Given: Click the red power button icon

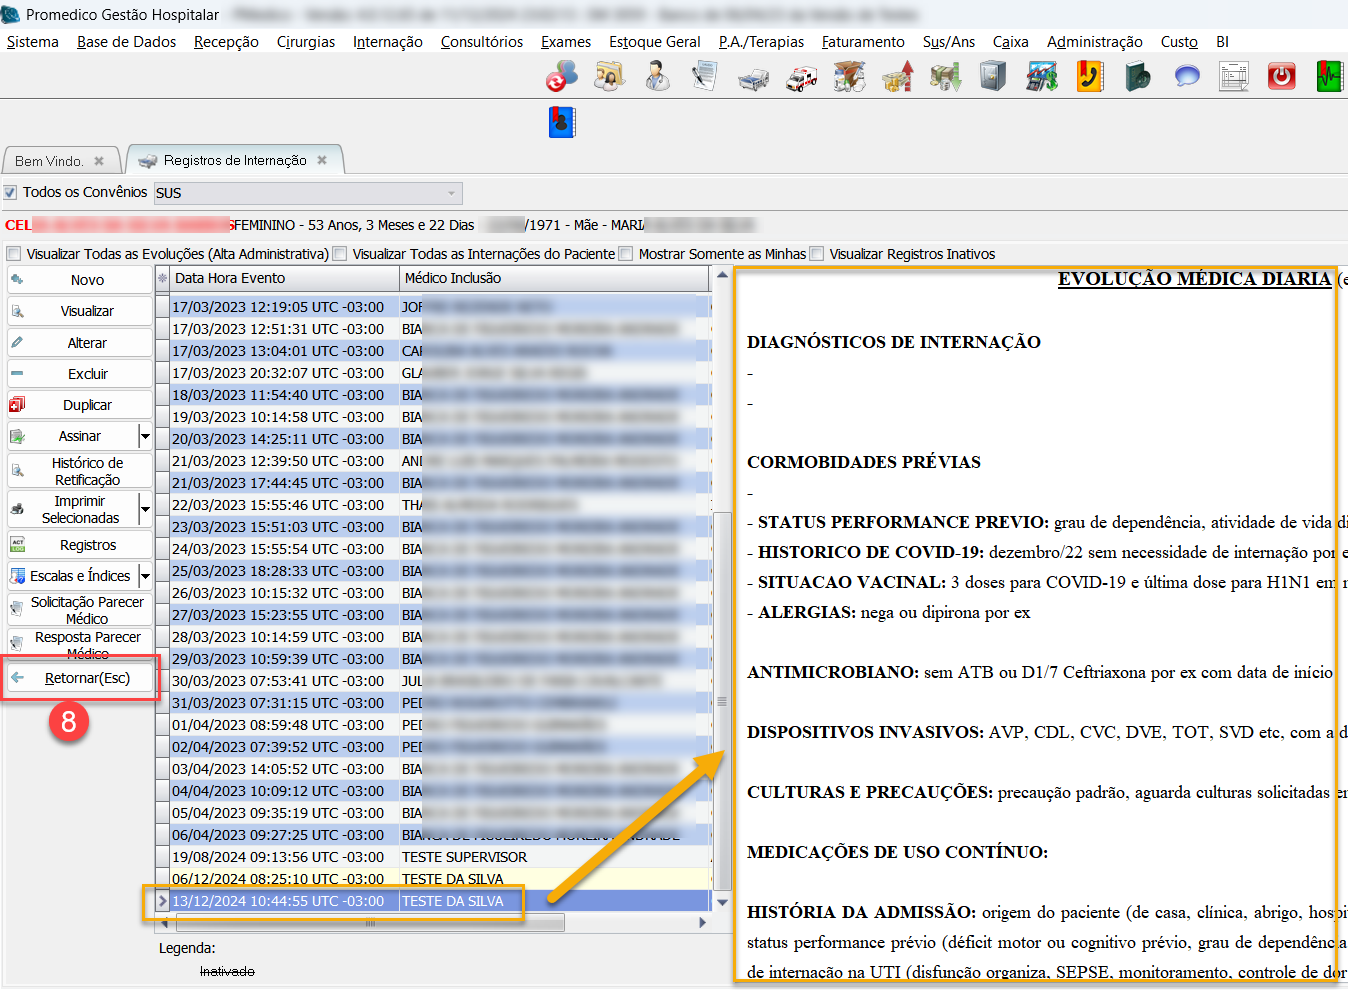Looking at the screenshot, I should [x=1281, y=77].
